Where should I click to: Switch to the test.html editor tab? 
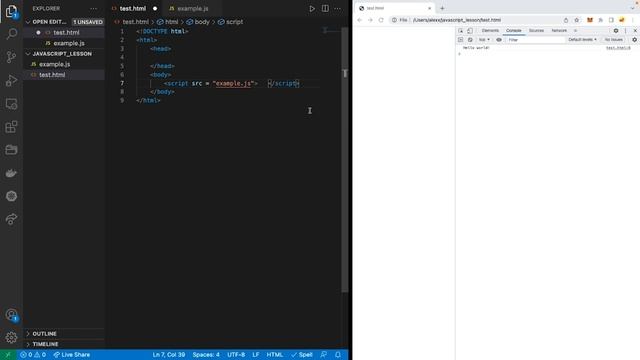click(x=133, y=9)
